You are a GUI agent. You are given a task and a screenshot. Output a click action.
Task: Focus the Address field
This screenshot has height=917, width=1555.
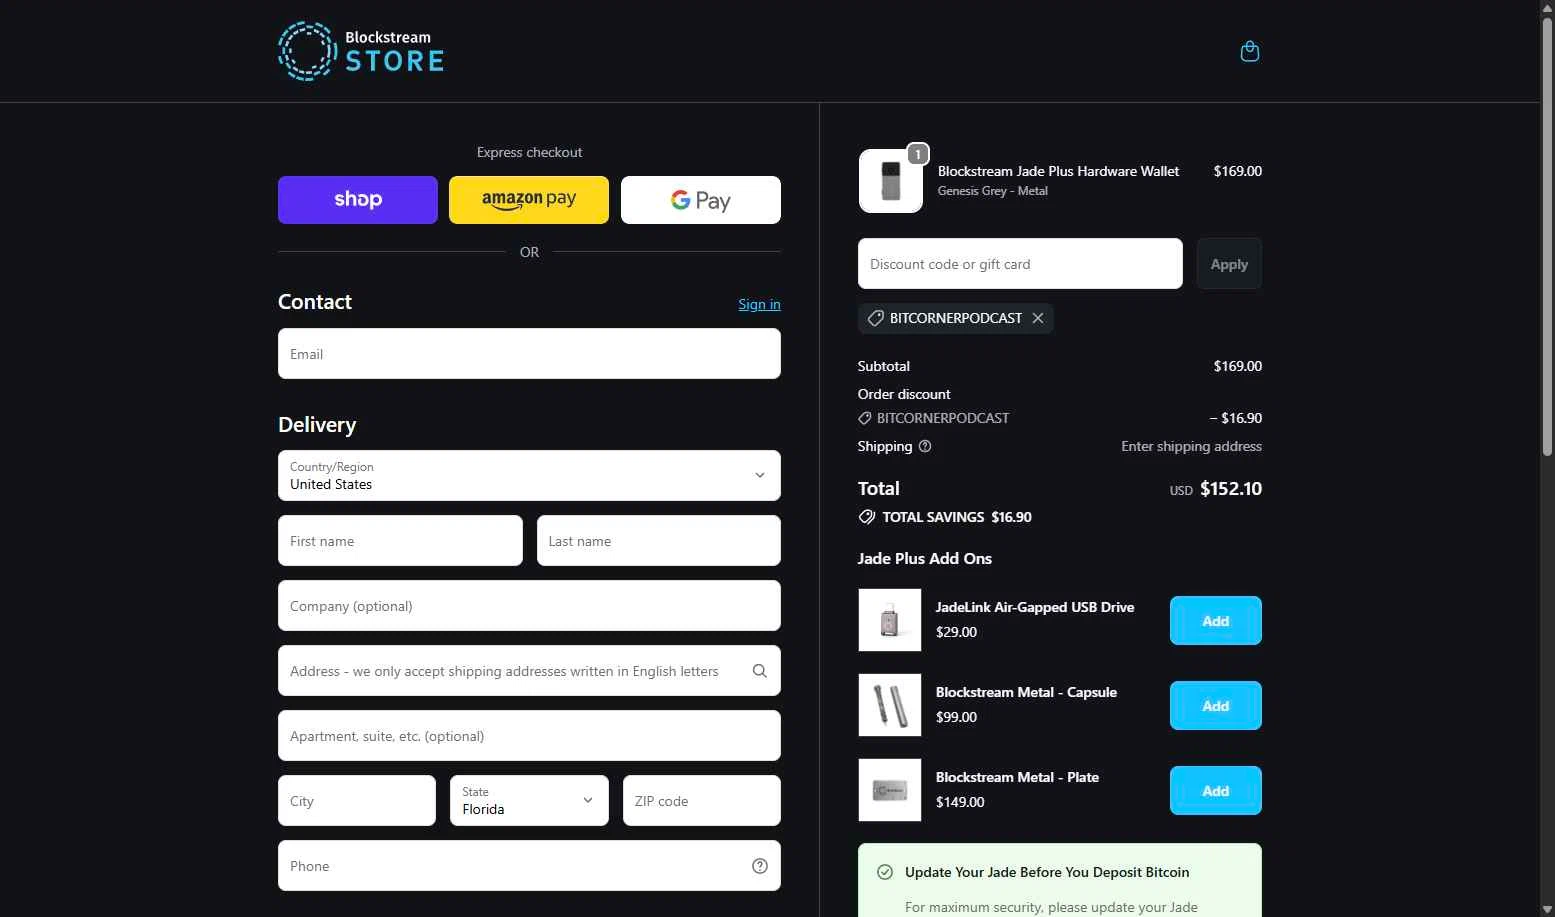point(529,671)
